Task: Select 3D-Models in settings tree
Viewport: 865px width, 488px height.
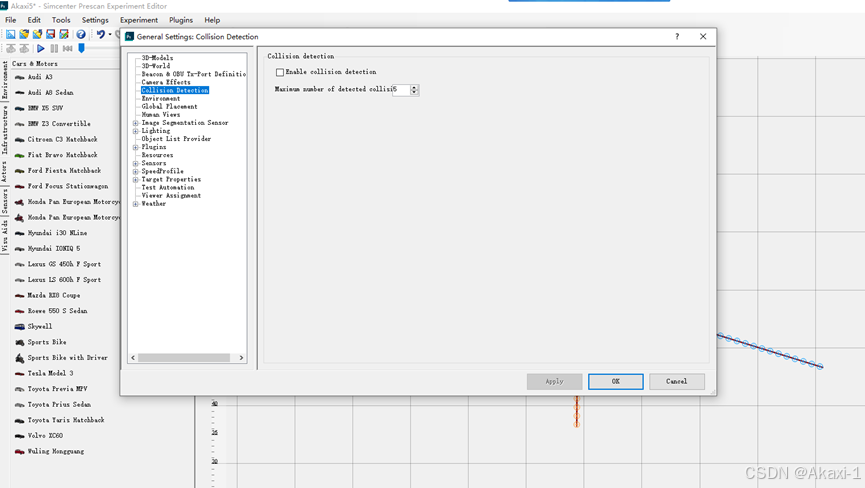Action: pyautogui.click(x=157, y=58)
